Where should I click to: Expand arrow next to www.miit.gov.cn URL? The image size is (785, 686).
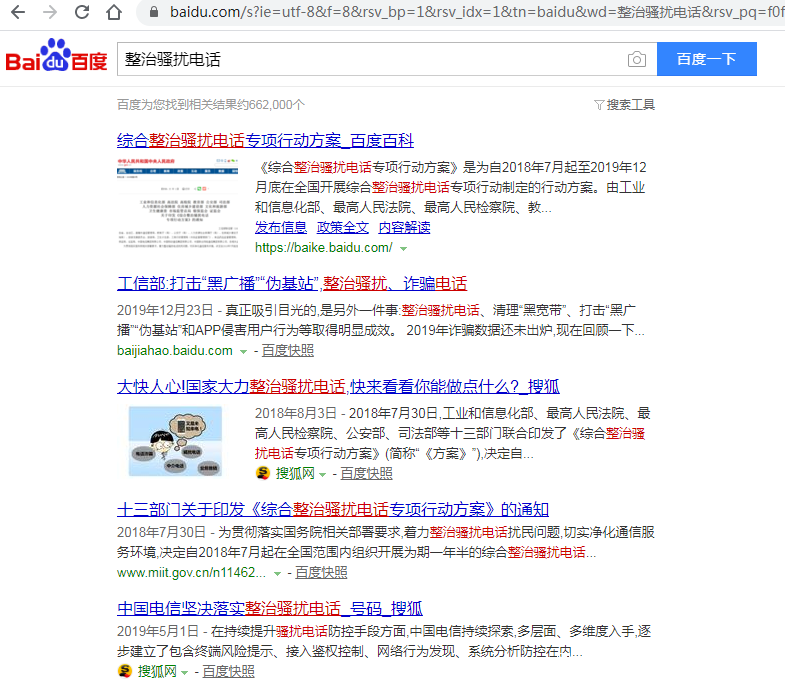(277, 574)
